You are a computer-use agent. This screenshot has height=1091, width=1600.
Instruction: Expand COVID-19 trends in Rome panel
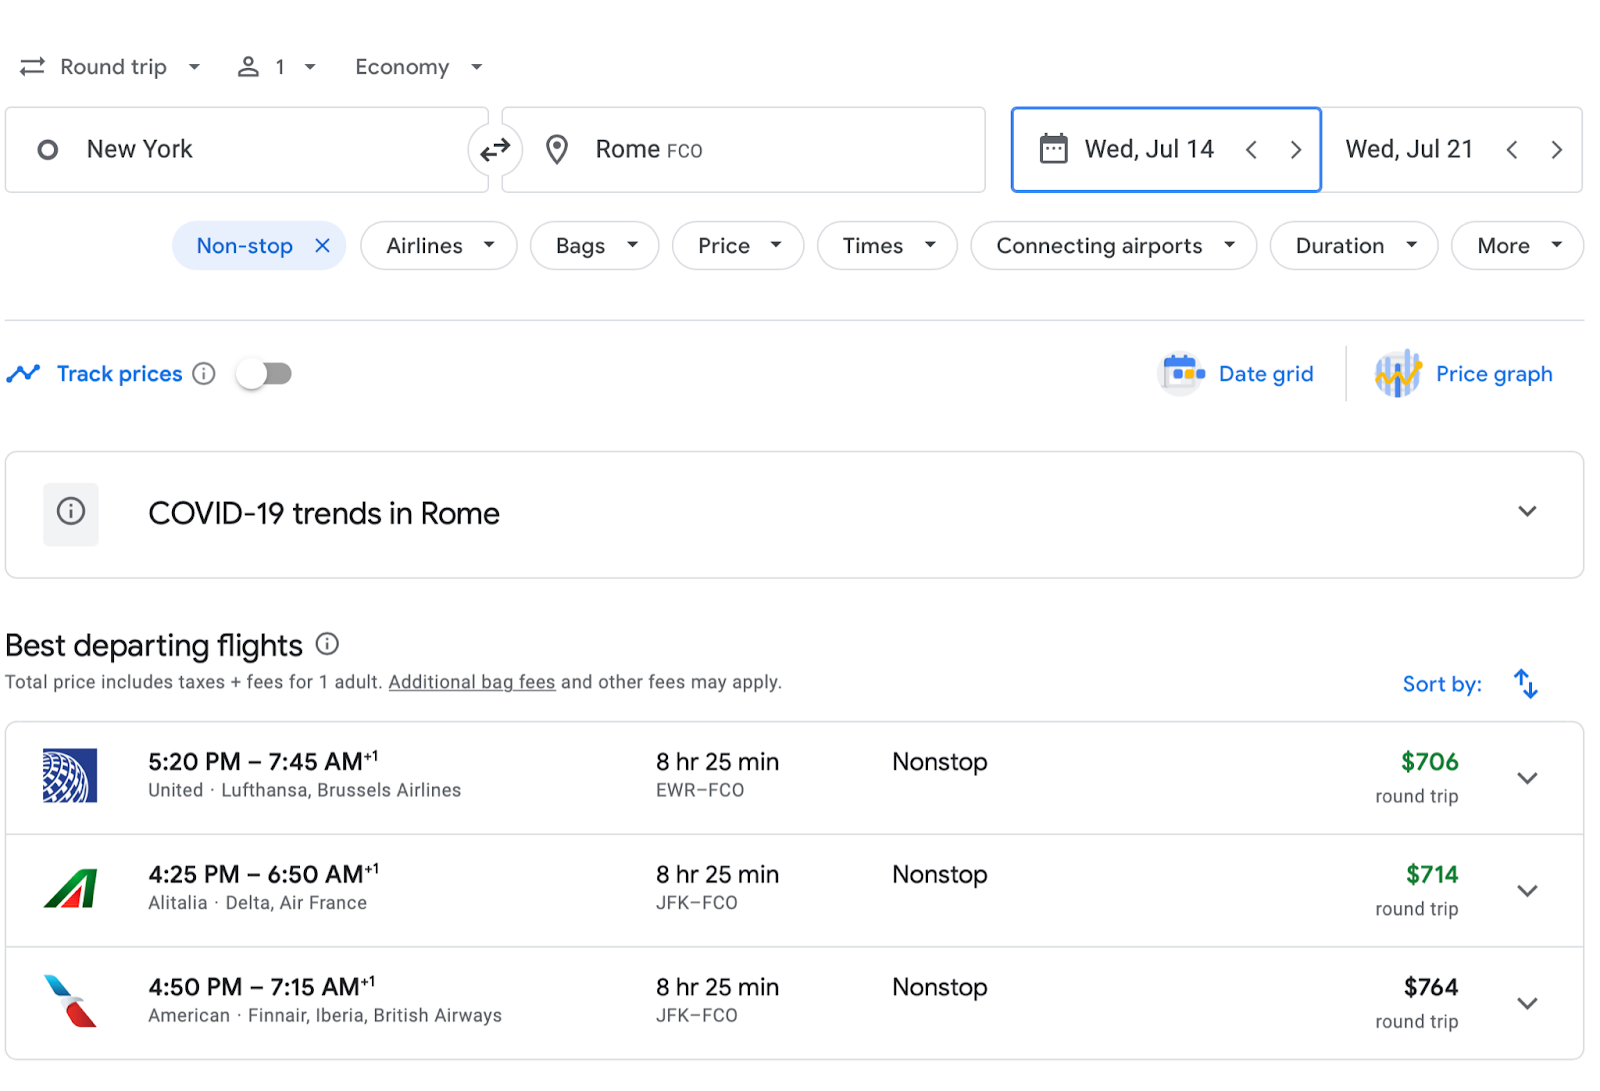pyautogui.click(x=1526, y=512)
